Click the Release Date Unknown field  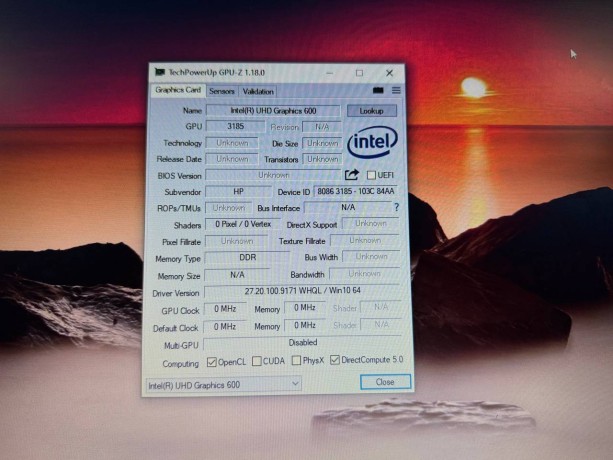(x=232, y=159)
